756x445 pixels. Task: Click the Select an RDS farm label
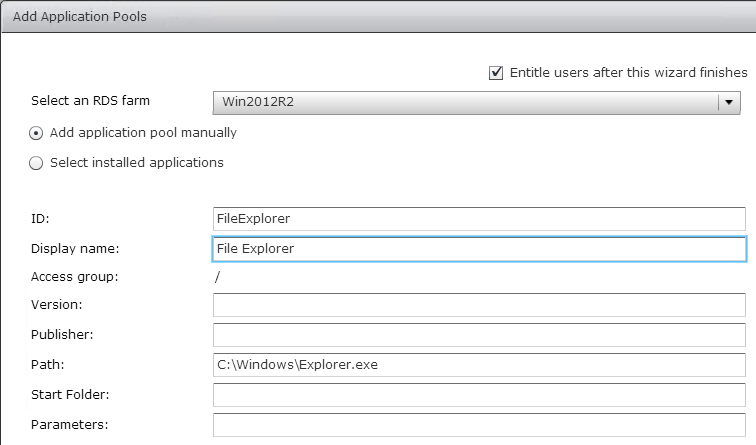pyautogui.click(x=90, y=101)
